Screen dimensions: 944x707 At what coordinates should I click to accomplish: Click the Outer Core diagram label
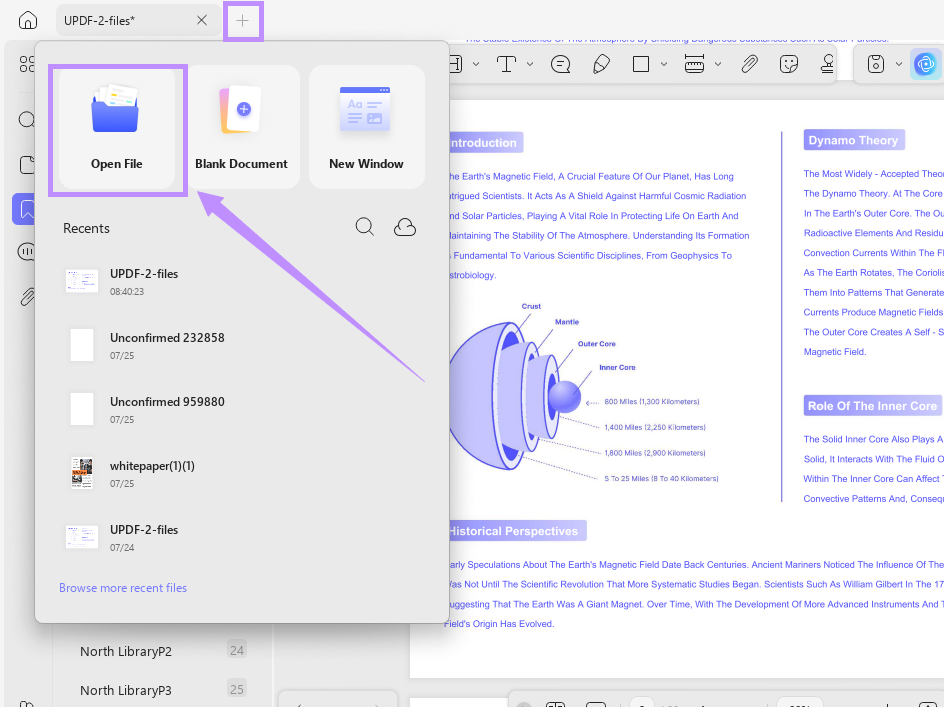click(597, 344)
